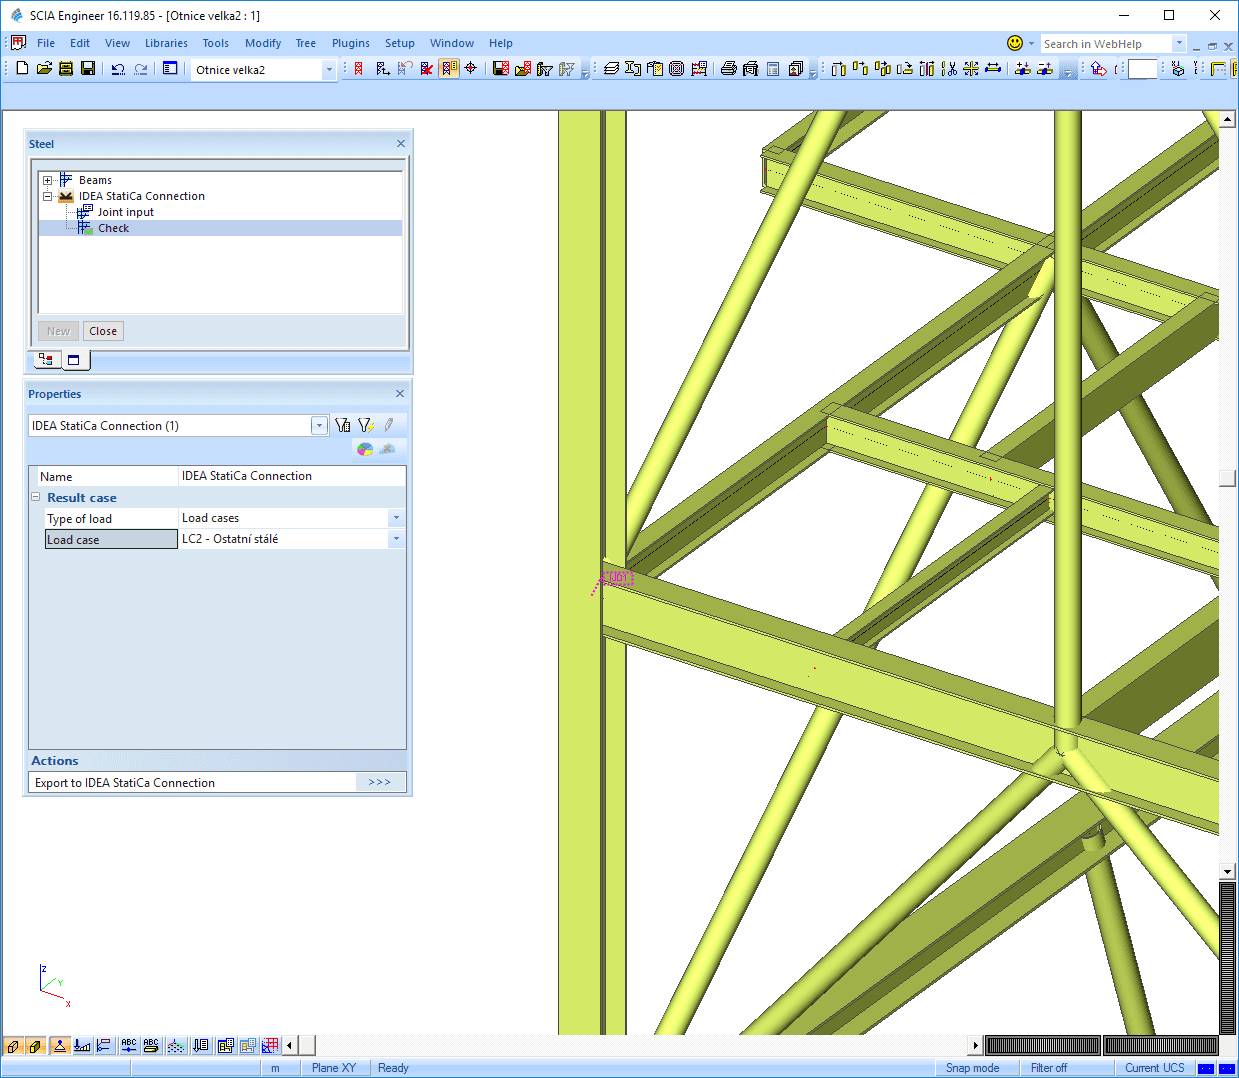
Task: Click the project window icon beside Undo/Redo
Action: (170, 69)
